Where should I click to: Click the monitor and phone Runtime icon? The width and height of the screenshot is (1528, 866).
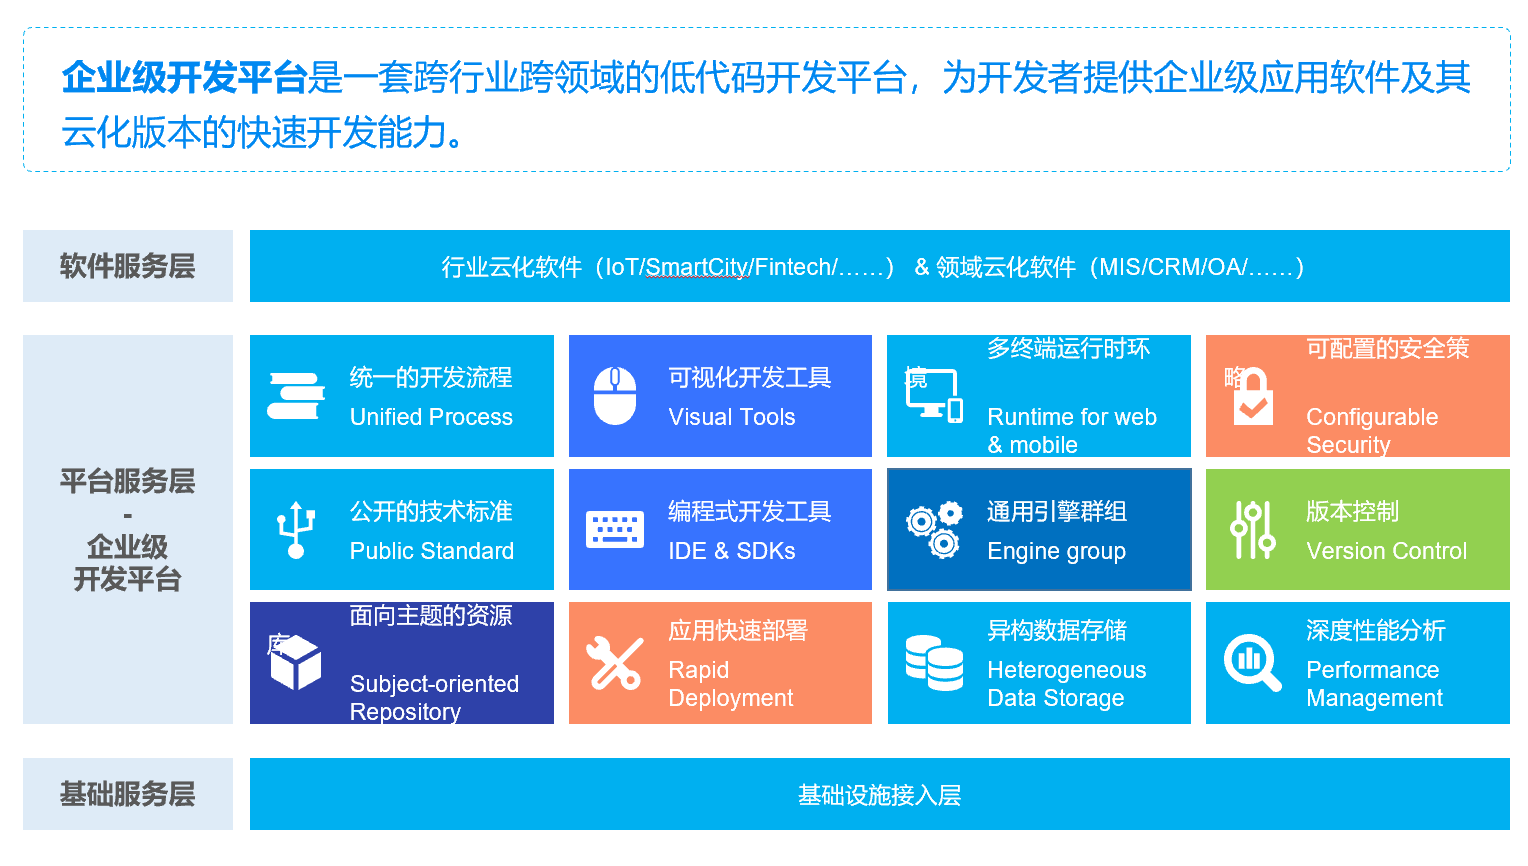[x=934, y=396]
